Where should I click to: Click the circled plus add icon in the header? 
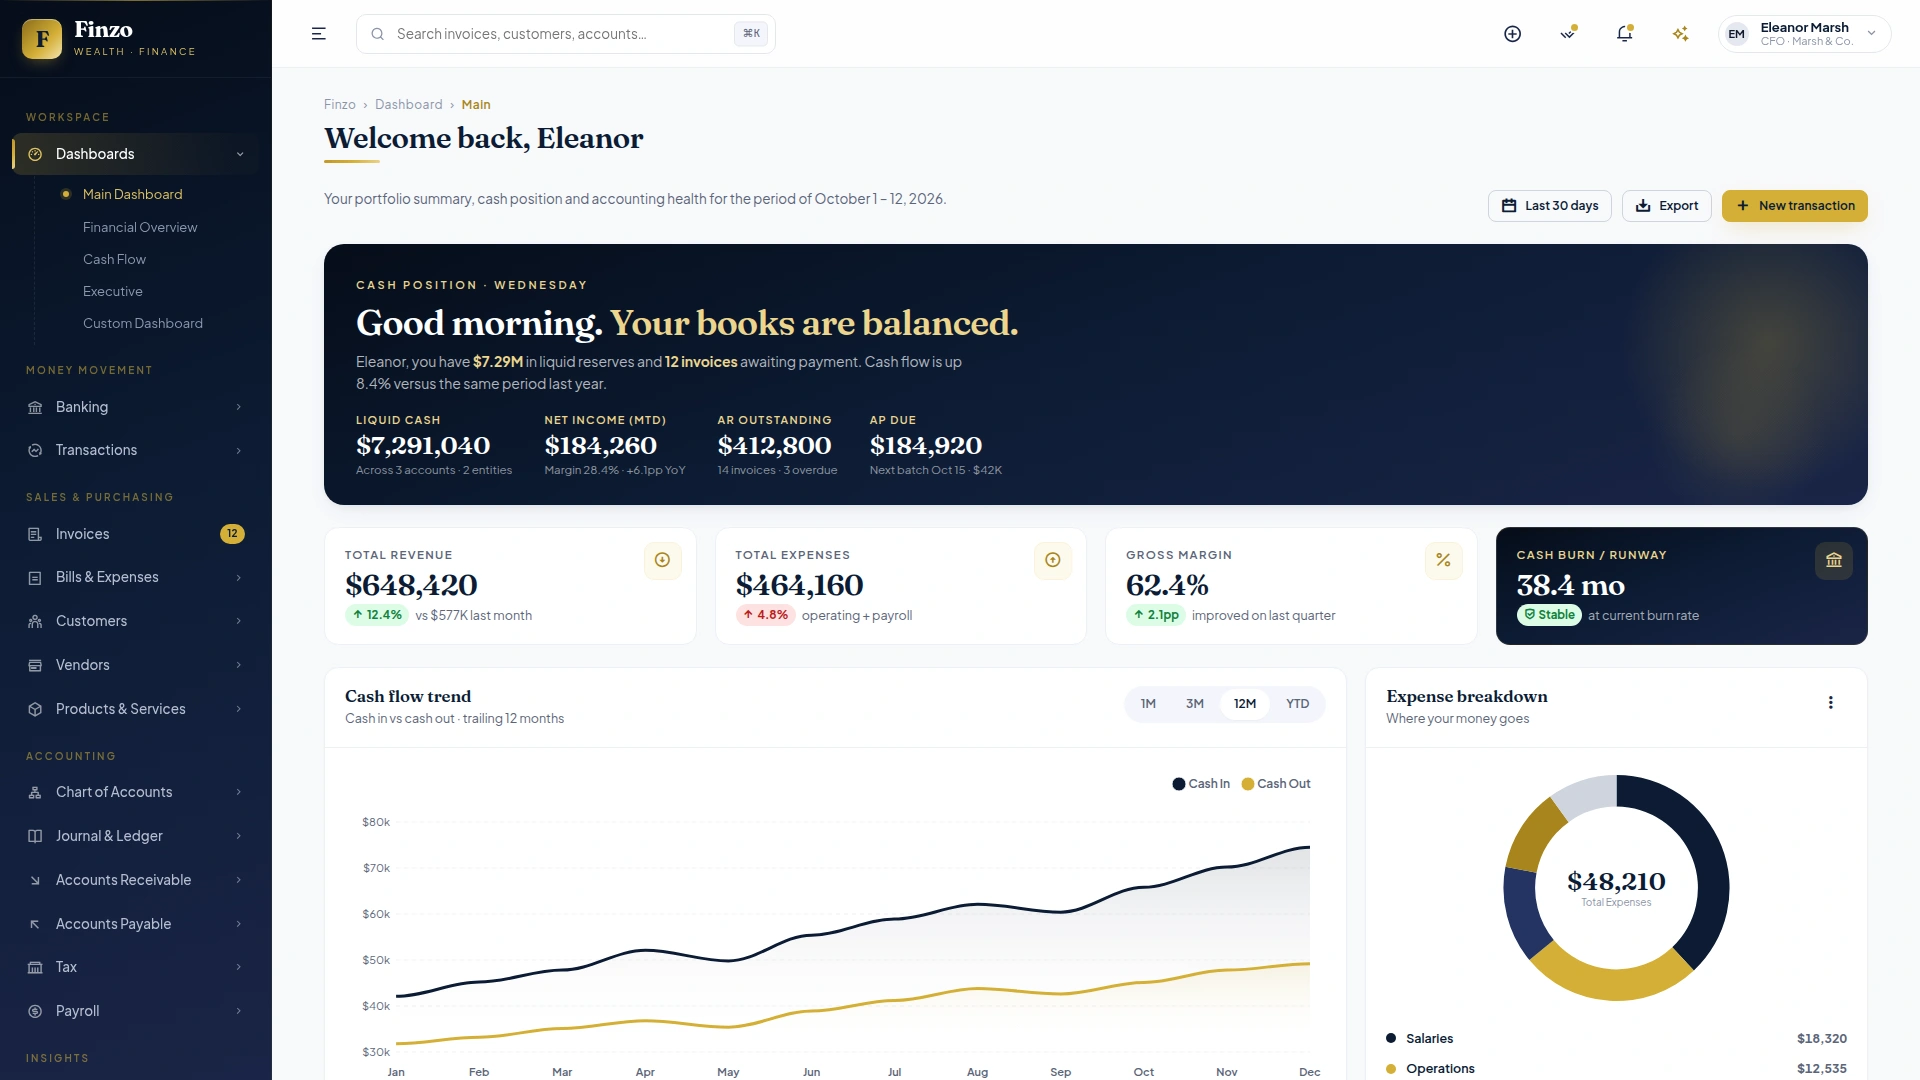click(x=1513, y=34)
